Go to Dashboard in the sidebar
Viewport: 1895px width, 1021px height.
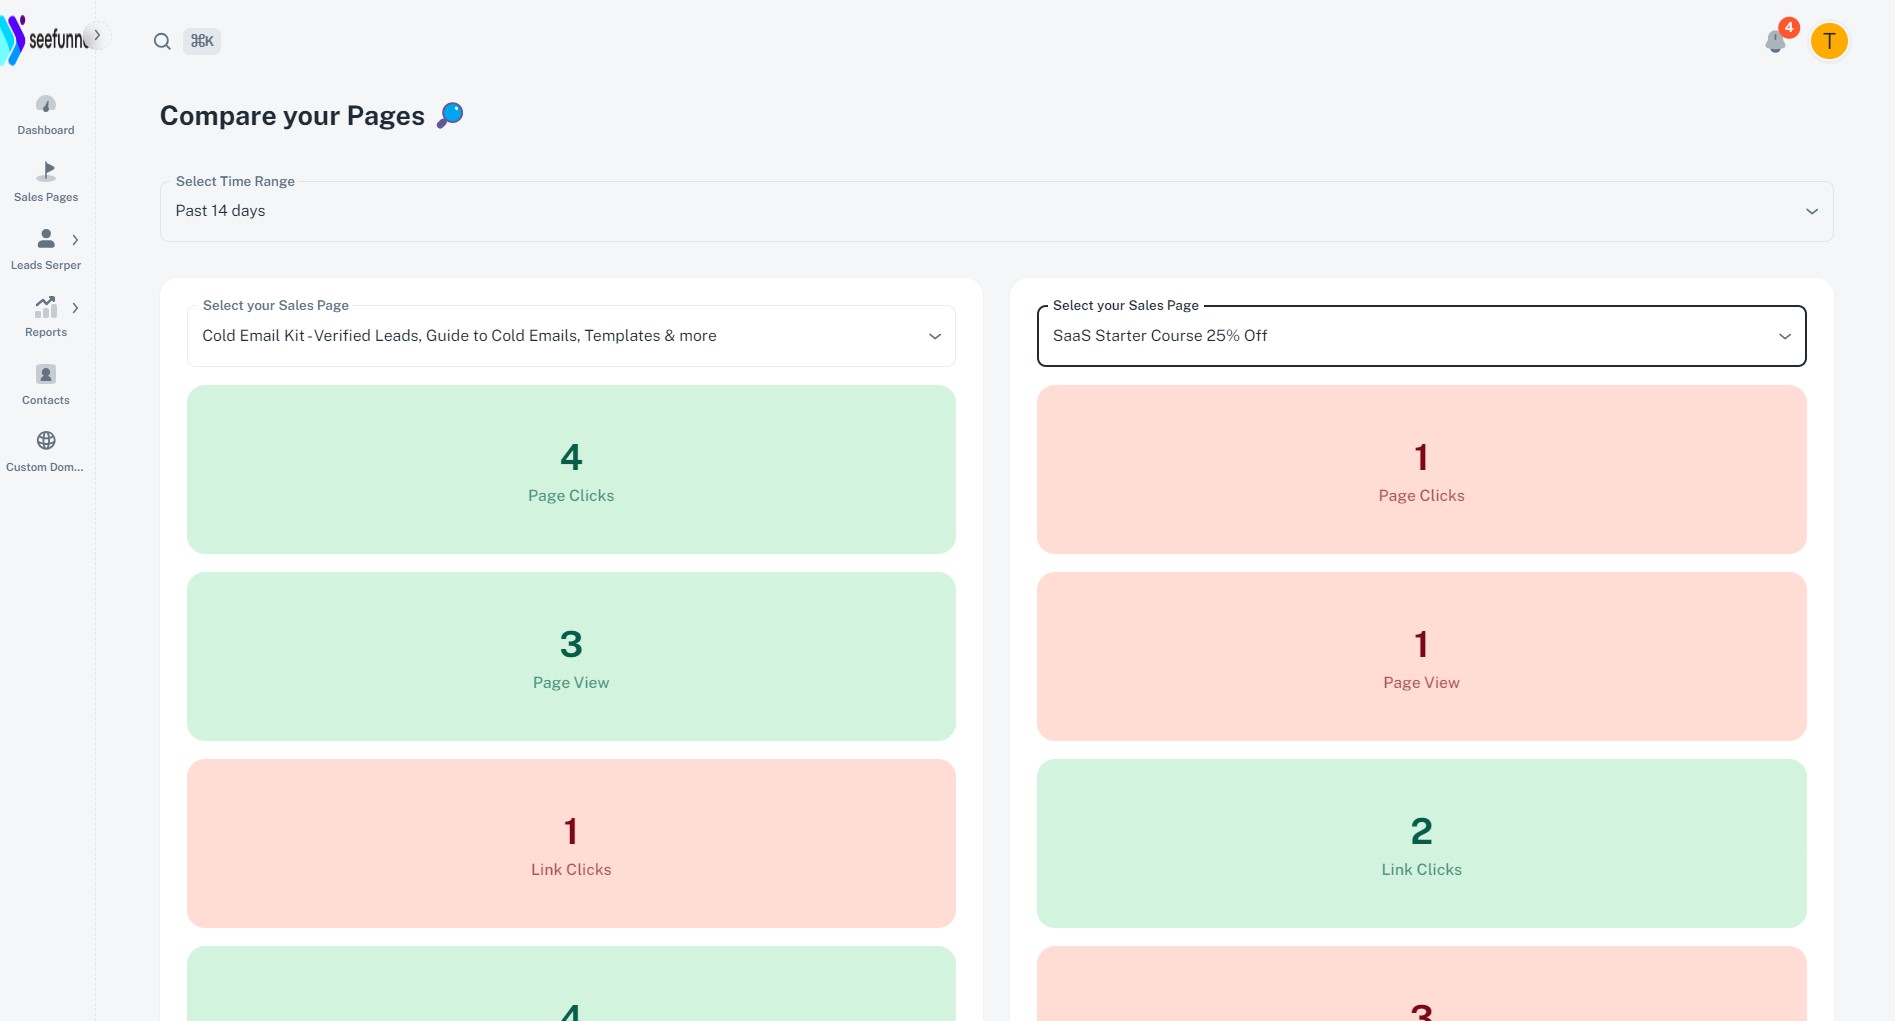coord(46,115)
